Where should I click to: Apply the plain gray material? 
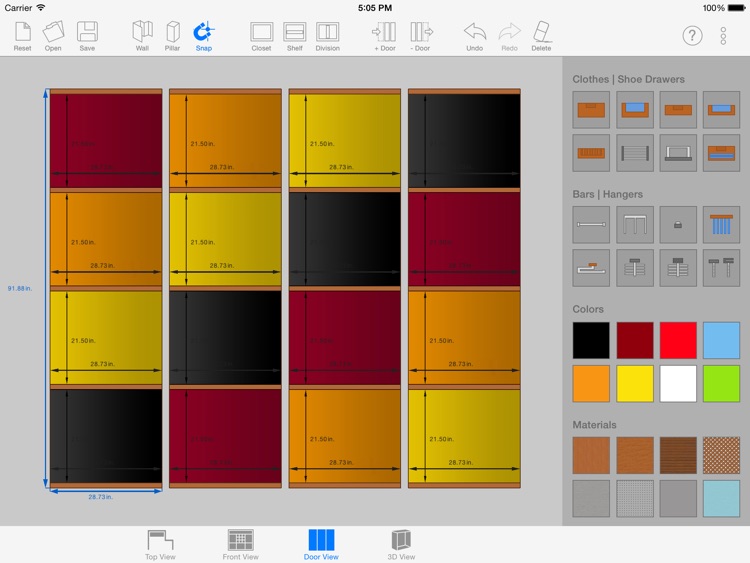pos(678,498)
